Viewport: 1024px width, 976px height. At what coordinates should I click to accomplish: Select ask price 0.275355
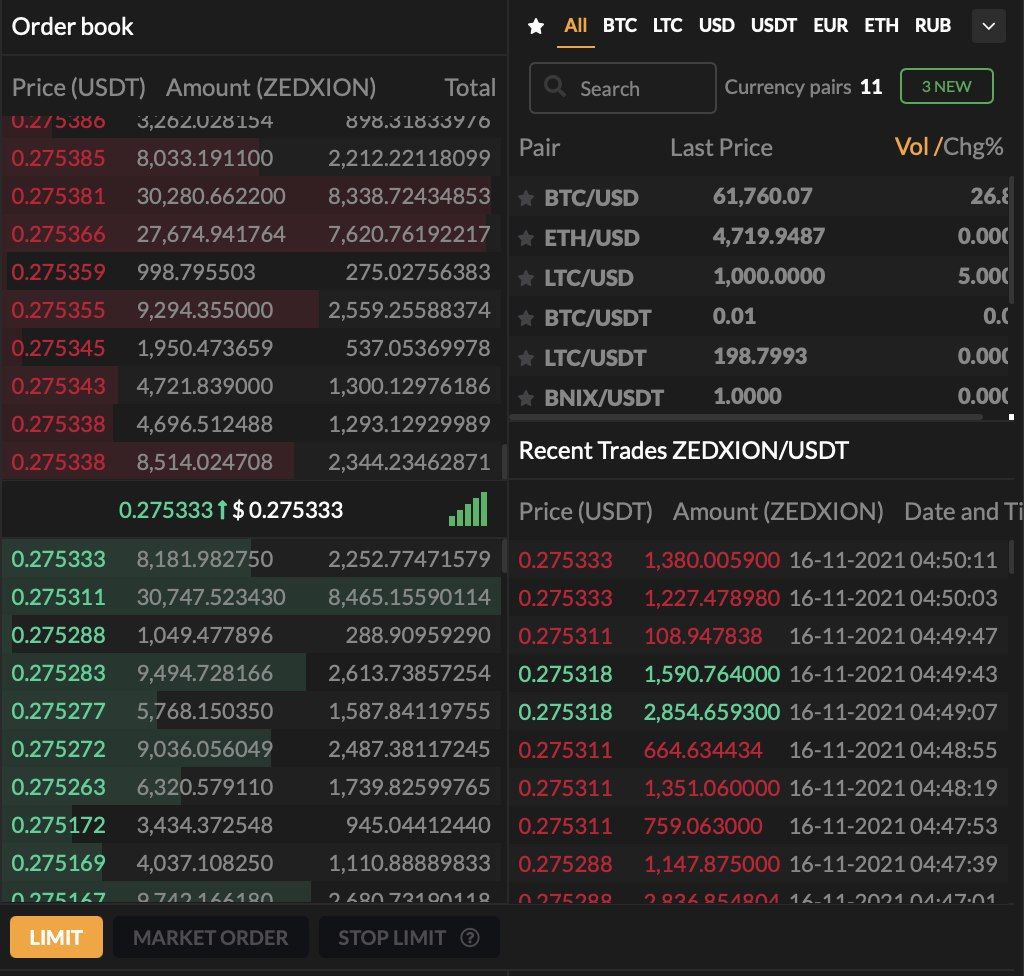(58, 310)
